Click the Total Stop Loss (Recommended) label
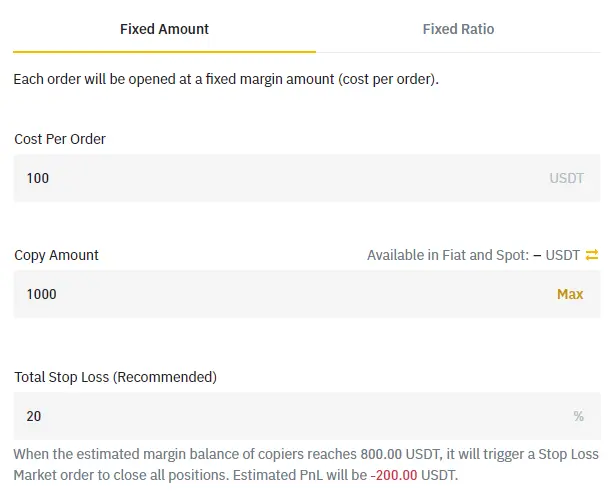614x502 pixels. [115, 377]
